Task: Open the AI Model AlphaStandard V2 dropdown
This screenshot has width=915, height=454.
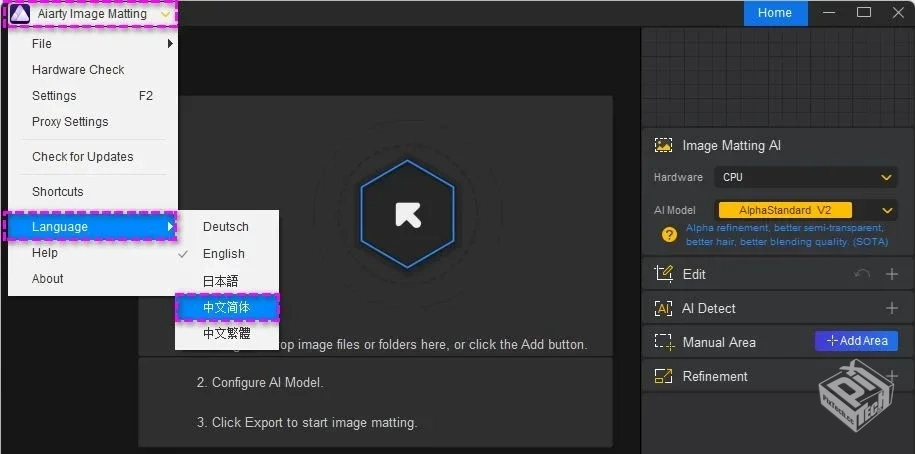Action: pyautogui.click(x=806, y=210)
